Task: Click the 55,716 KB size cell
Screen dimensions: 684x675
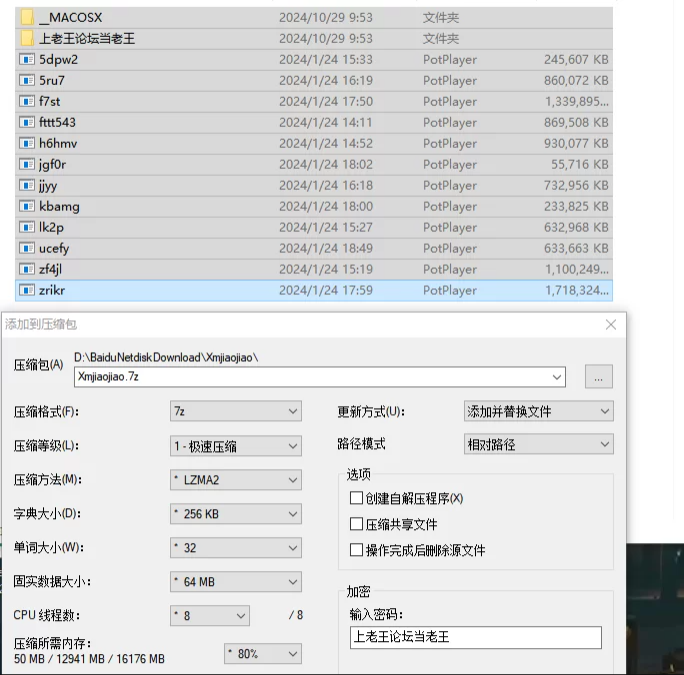Action: click(x=579, y=164)
